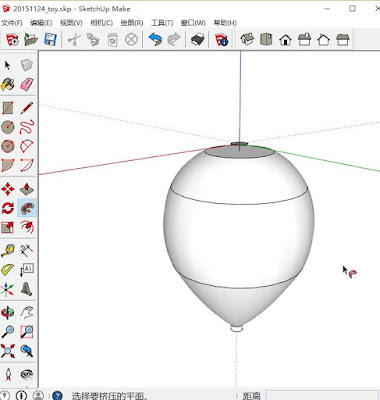The image size is (380, 400).
Task: Select the arrow Select tool
Action: click(x=8, y=65)
